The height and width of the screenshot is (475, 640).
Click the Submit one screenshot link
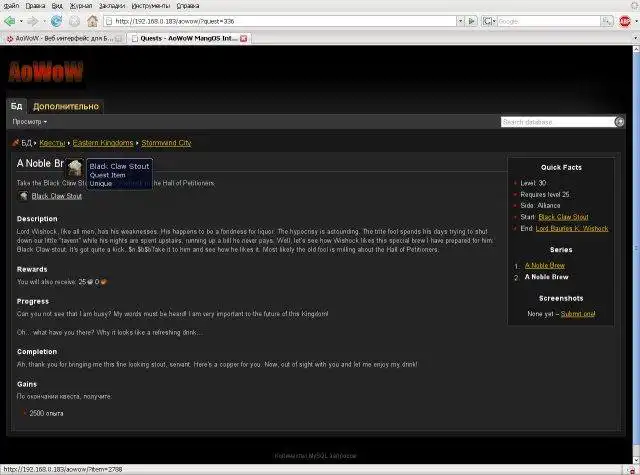point(578,314)
